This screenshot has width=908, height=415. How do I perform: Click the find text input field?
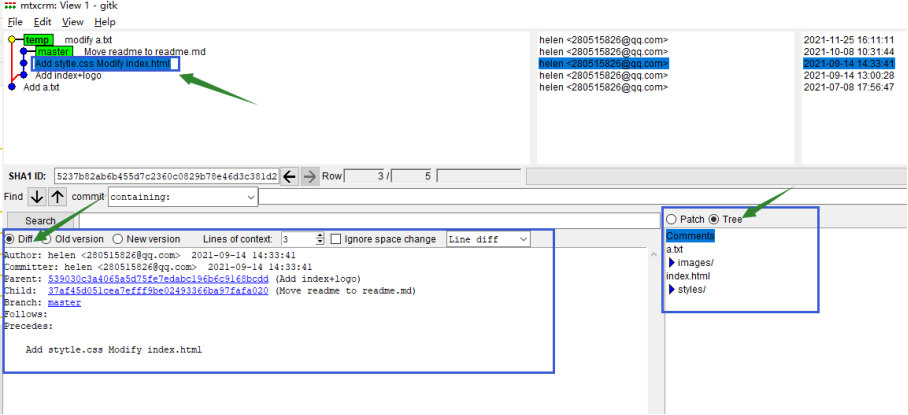click(583, 197)
